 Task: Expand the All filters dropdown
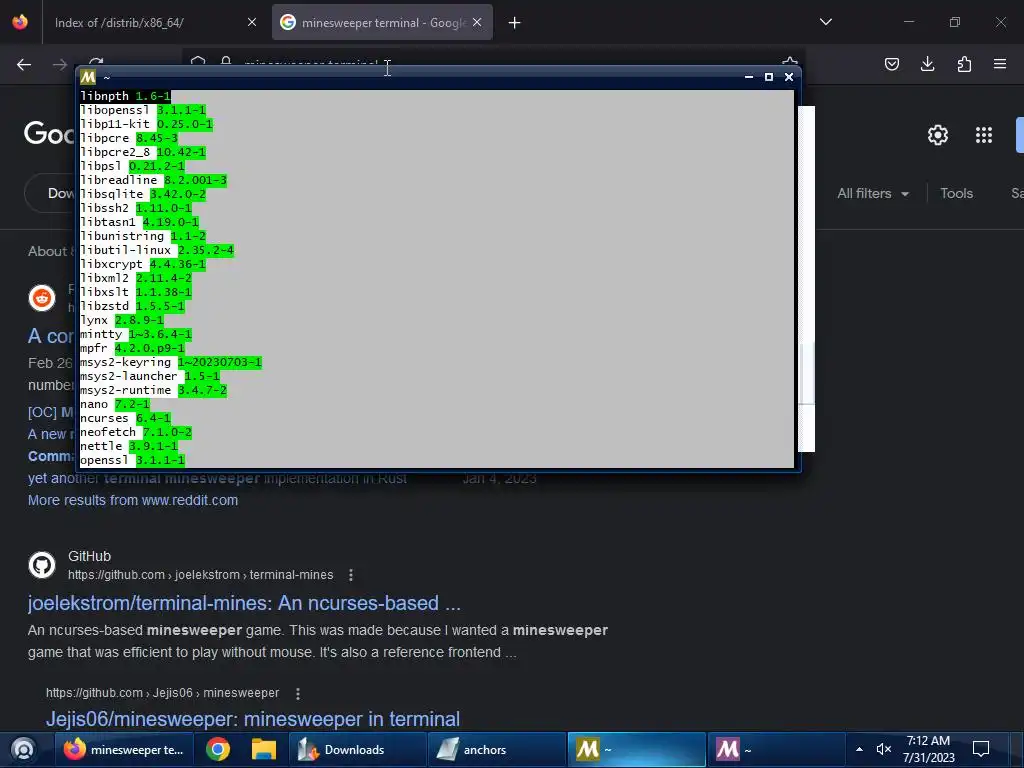(873, 193)
